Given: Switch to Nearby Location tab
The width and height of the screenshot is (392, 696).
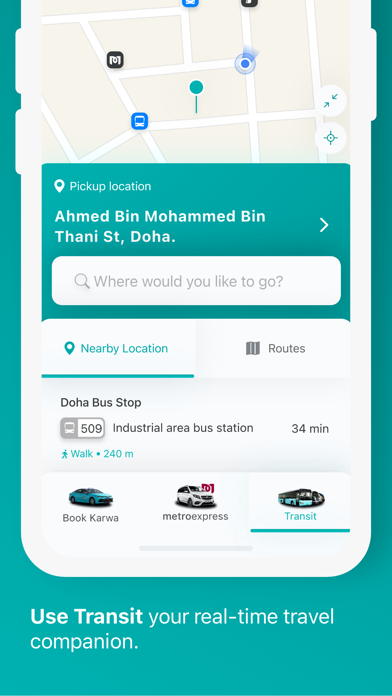Looking at the screenshot, I should [118, 348].
